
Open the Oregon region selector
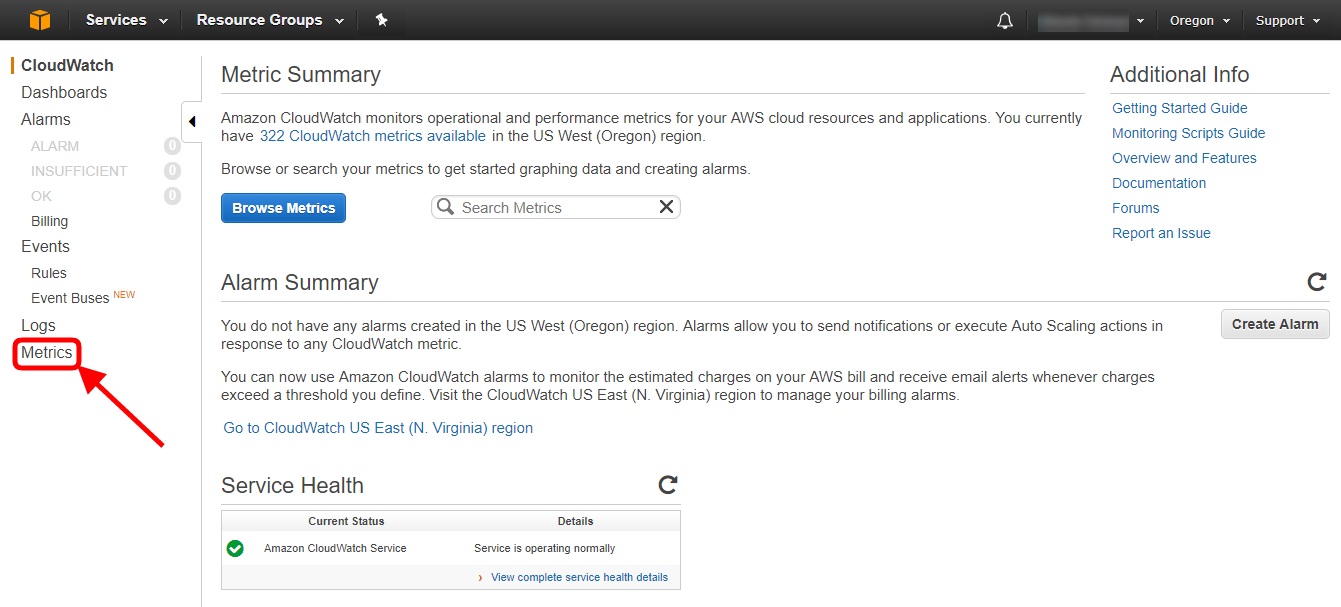(x=1200, y=21)
